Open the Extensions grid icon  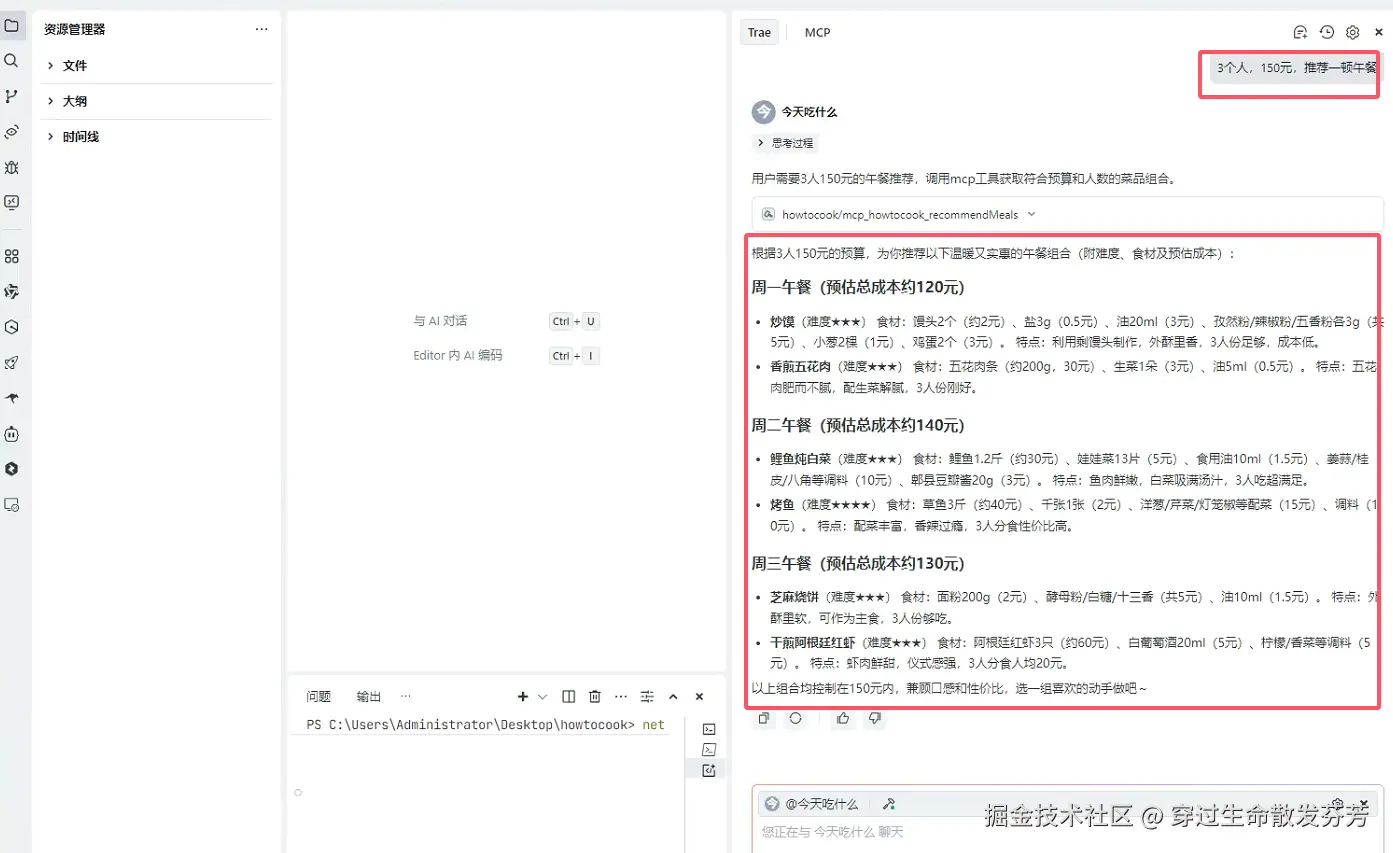(12, 256)
